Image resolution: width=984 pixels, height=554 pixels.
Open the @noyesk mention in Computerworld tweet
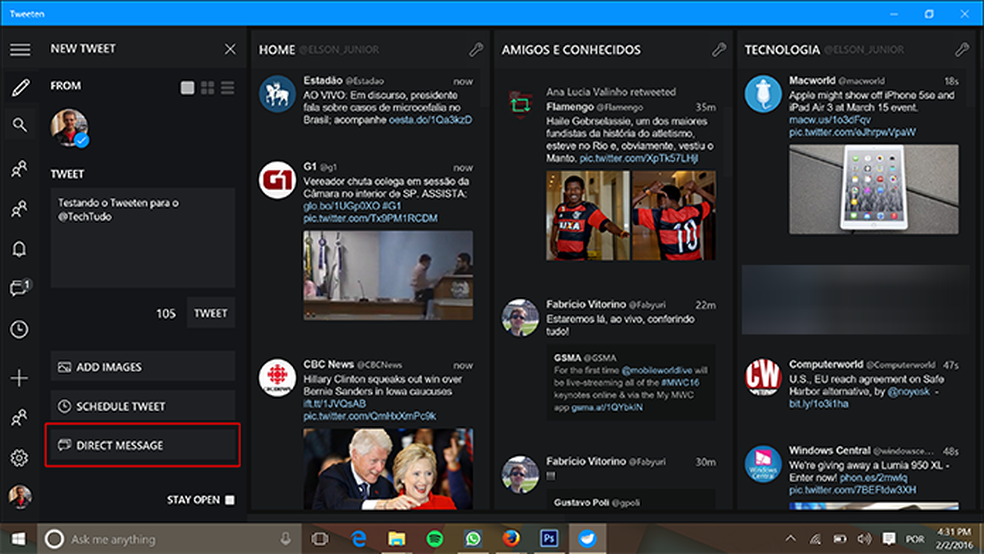click(909, 392)
